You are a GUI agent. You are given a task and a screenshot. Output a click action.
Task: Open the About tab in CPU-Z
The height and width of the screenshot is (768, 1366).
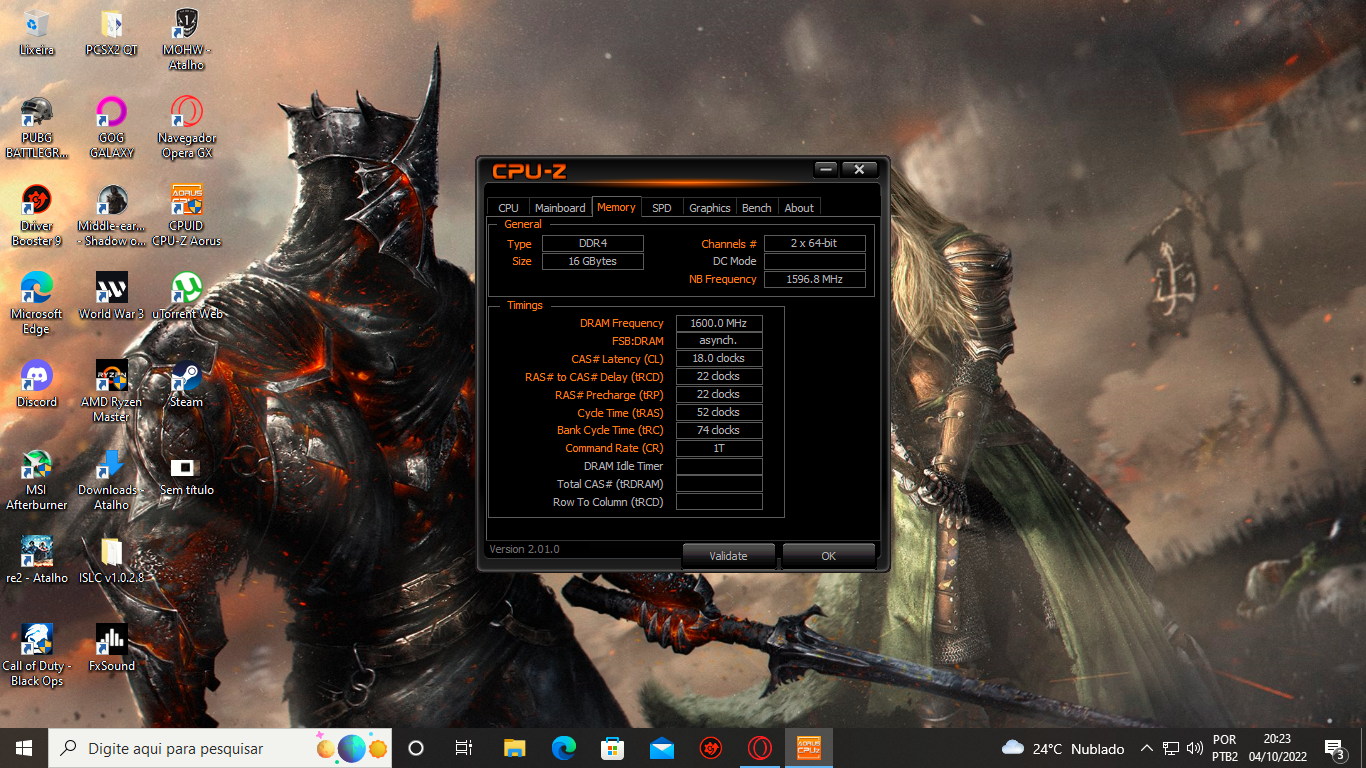(799, 208)
